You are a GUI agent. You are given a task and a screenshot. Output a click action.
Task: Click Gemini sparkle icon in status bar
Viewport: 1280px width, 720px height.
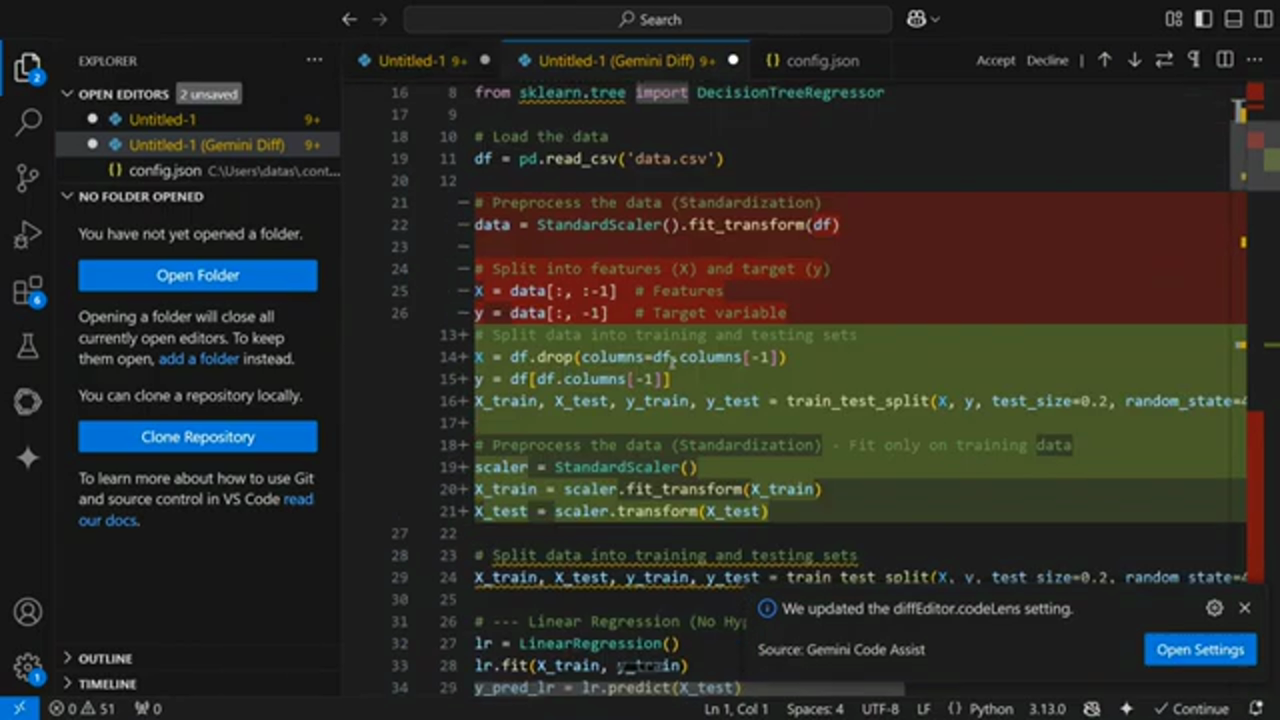click(x=1126, y=709)
